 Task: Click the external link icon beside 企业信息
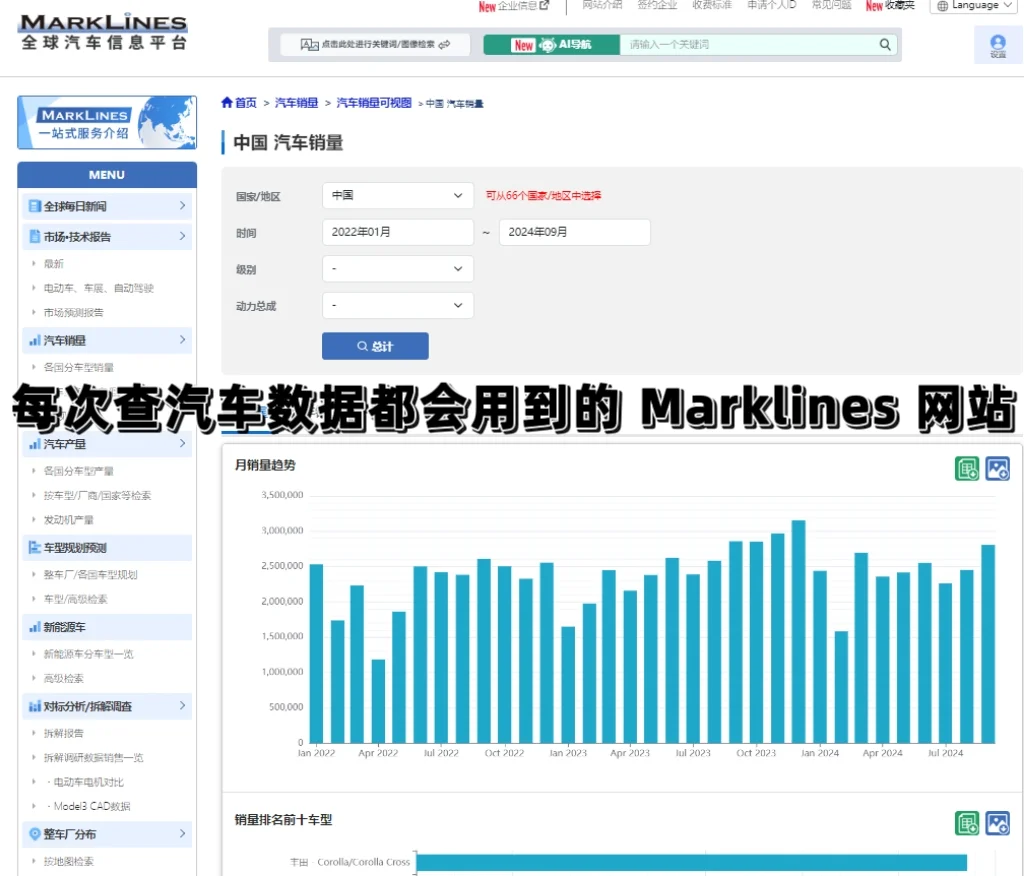(544, 5)
